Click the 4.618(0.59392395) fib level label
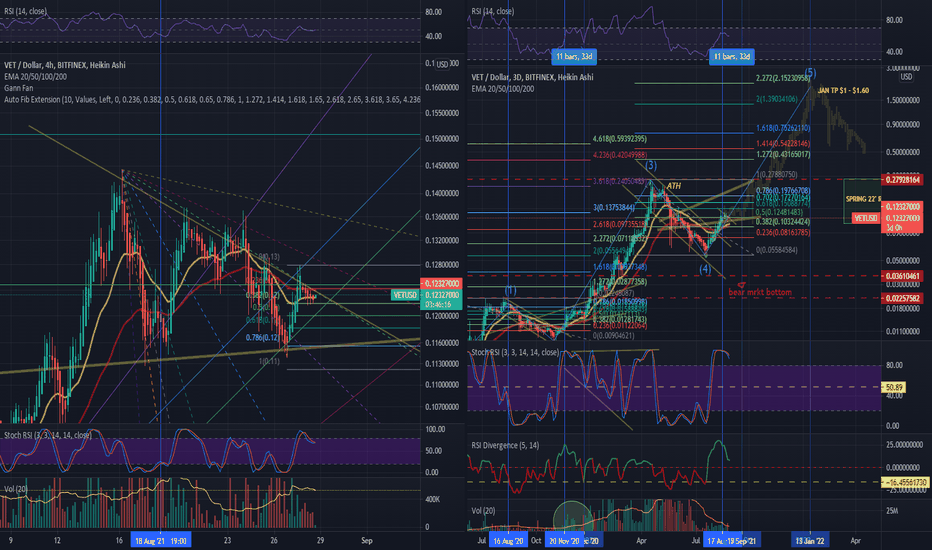 [x=619, y=139]
